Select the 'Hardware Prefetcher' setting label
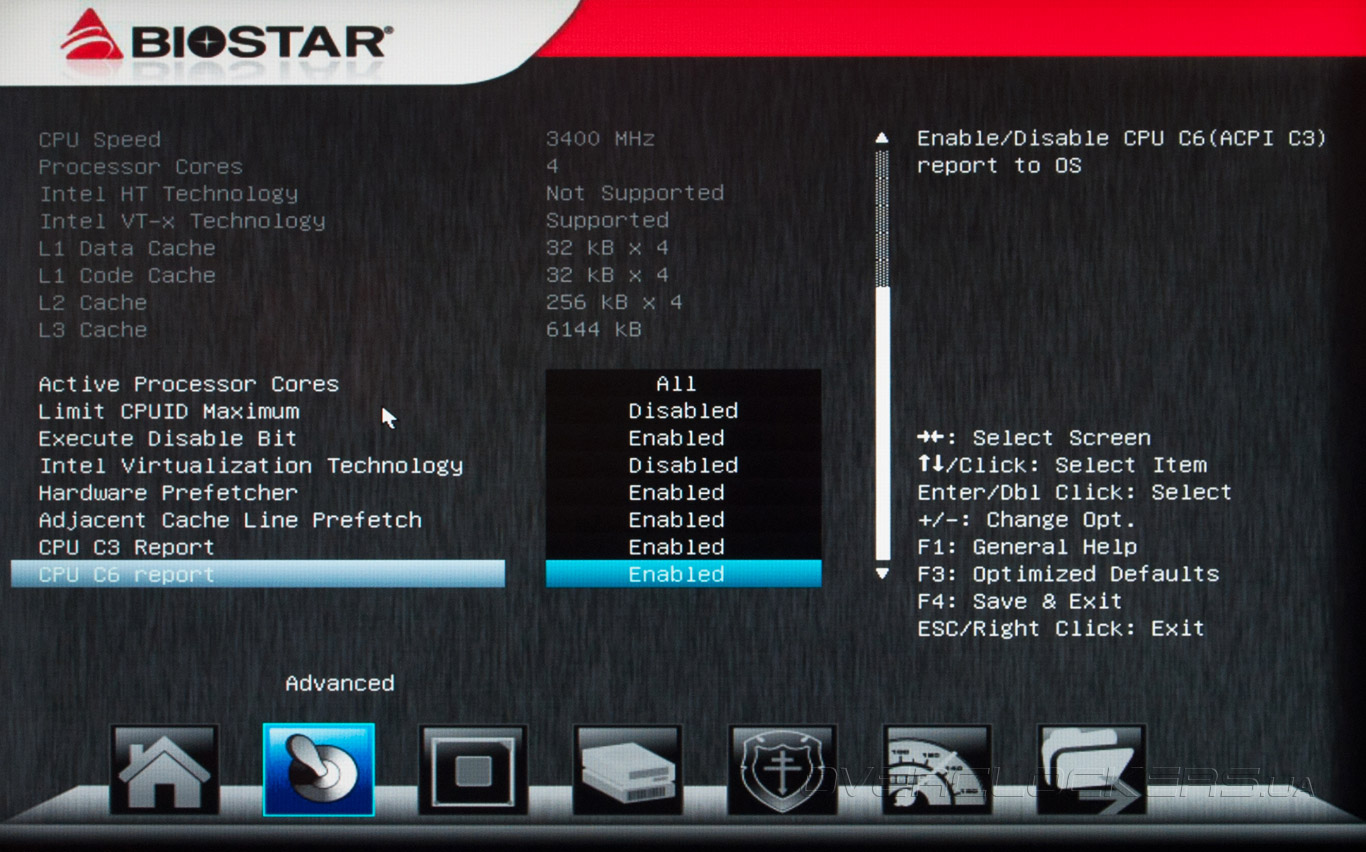This screenshot has width=1366, height=852. (x=168, y=492)
